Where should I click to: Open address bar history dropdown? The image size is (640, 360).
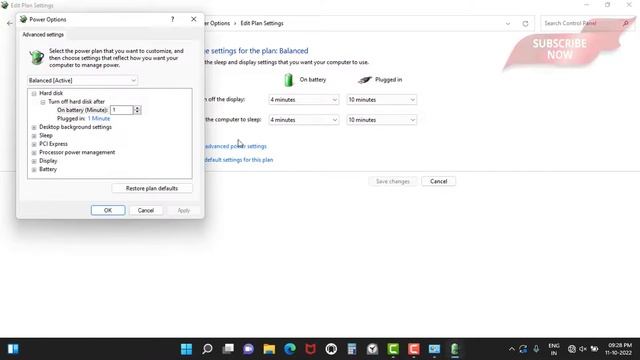[x=508, y=24]
